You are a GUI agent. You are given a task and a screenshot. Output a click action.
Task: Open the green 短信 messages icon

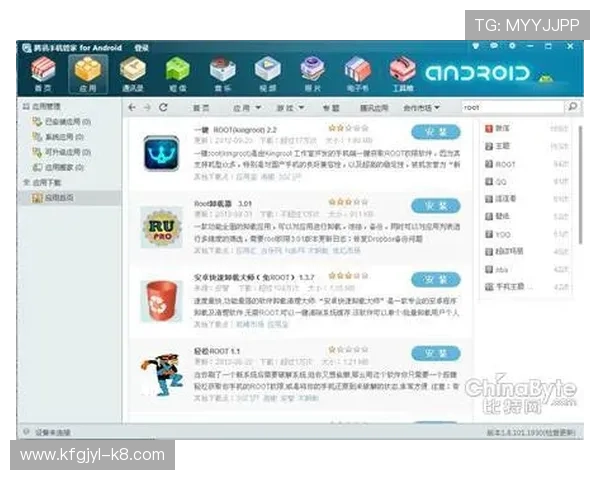coord(178,73)
